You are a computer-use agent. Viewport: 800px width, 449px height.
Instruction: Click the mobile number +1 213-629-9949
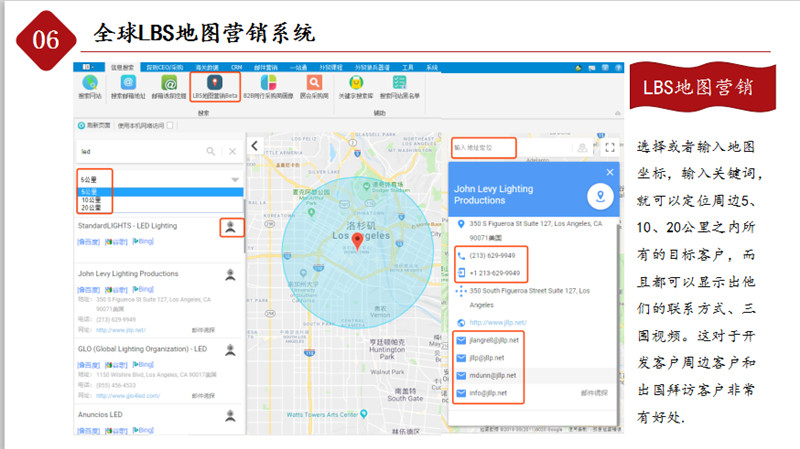pos(494,273)
